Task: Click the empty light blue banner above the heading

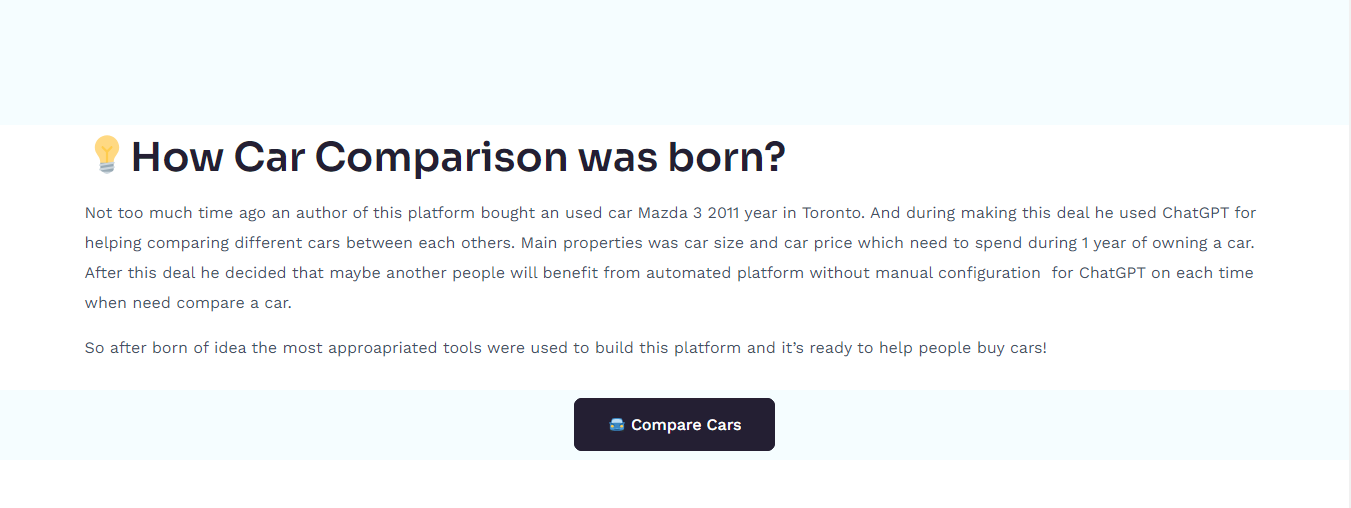Action: tap(675, 62)
